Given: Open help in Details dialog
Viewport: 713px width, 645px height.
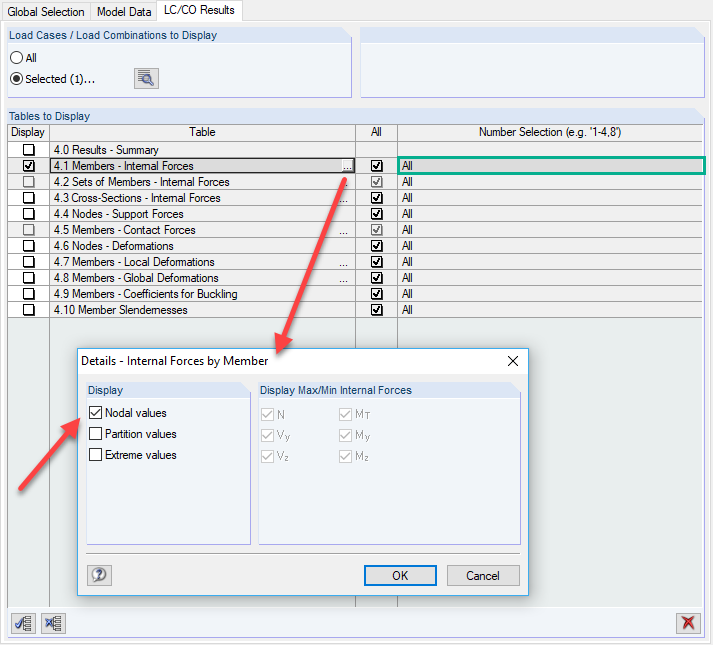Looking at the screenshot, I should [99, 575].
